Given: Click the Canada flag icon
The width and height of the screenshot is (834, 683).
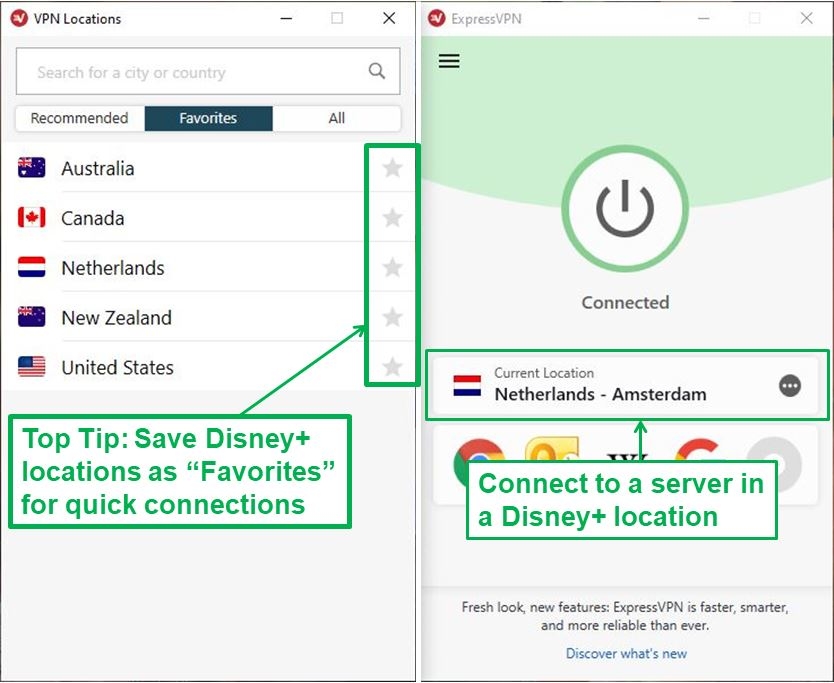Looking at the screenshot, I should pyautogui.click(x=31, y=217).
